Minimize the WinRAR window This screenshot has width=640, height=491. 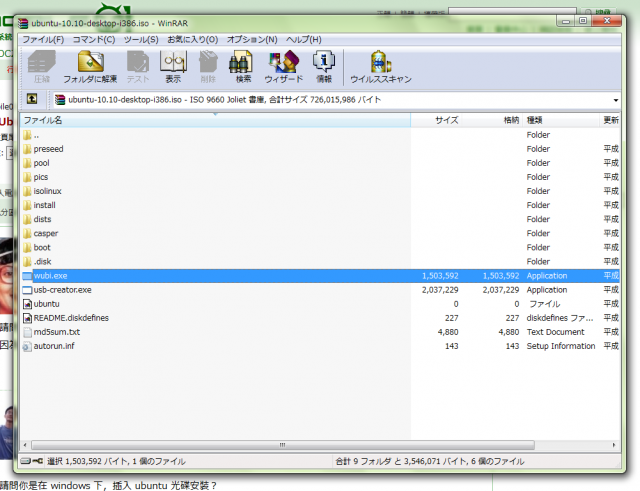[x=565, y=21]
